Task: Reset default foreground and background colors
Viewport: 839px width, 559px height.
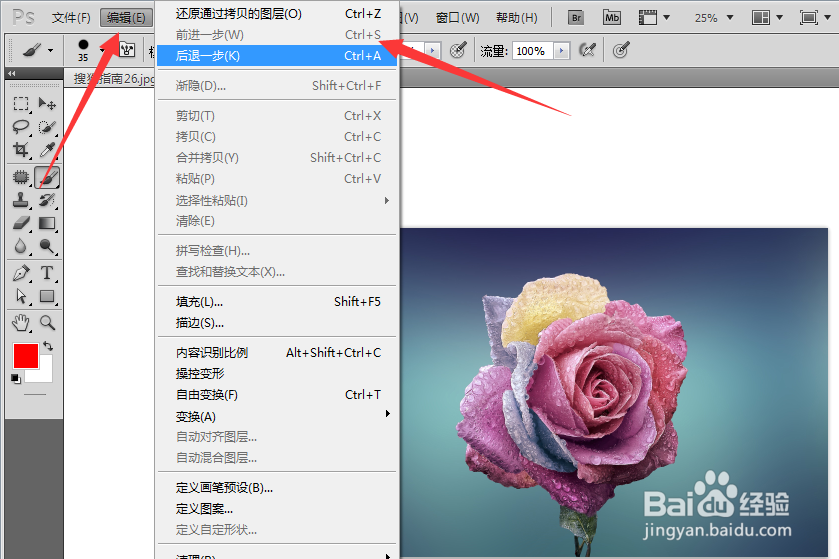Action: click(16, 379)
